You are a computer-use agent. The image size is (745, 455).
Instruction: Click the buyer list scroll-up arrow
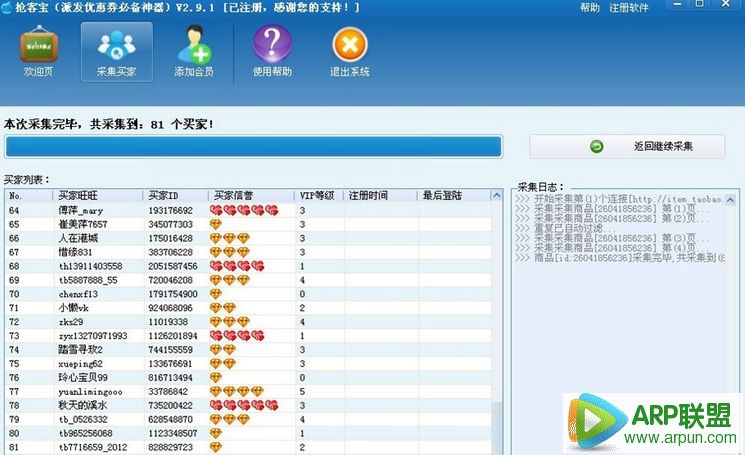(497, 195)
